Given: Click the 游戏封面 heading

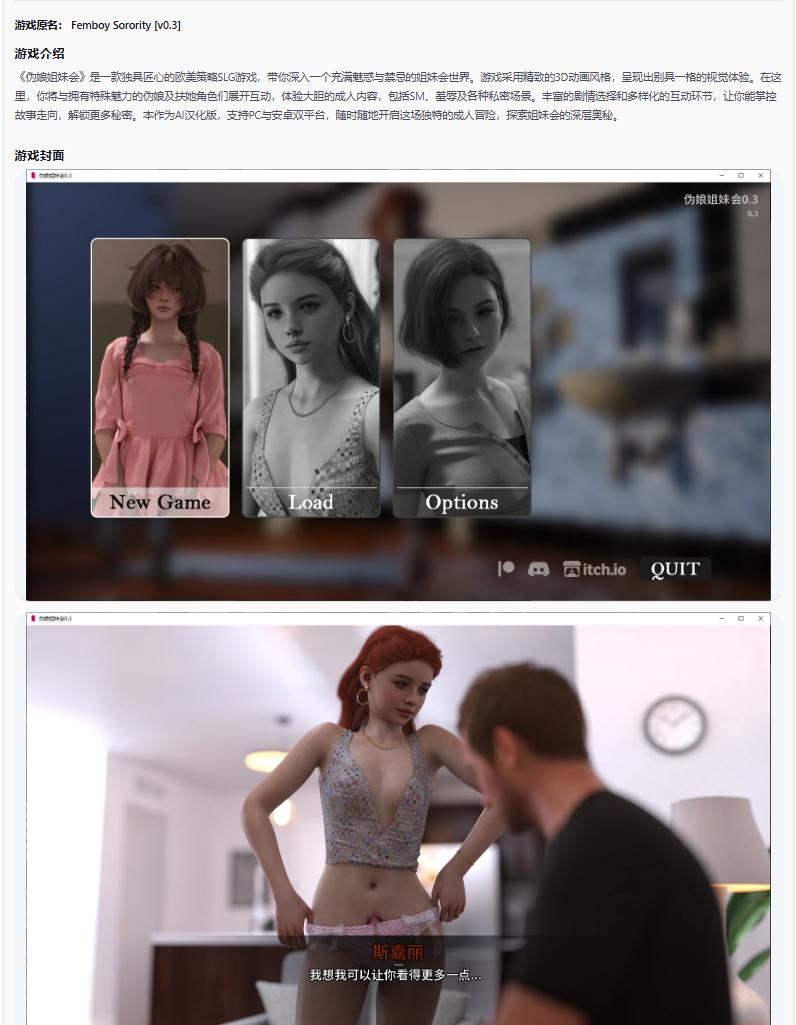Looking at the screenshot, I should 39,156.
